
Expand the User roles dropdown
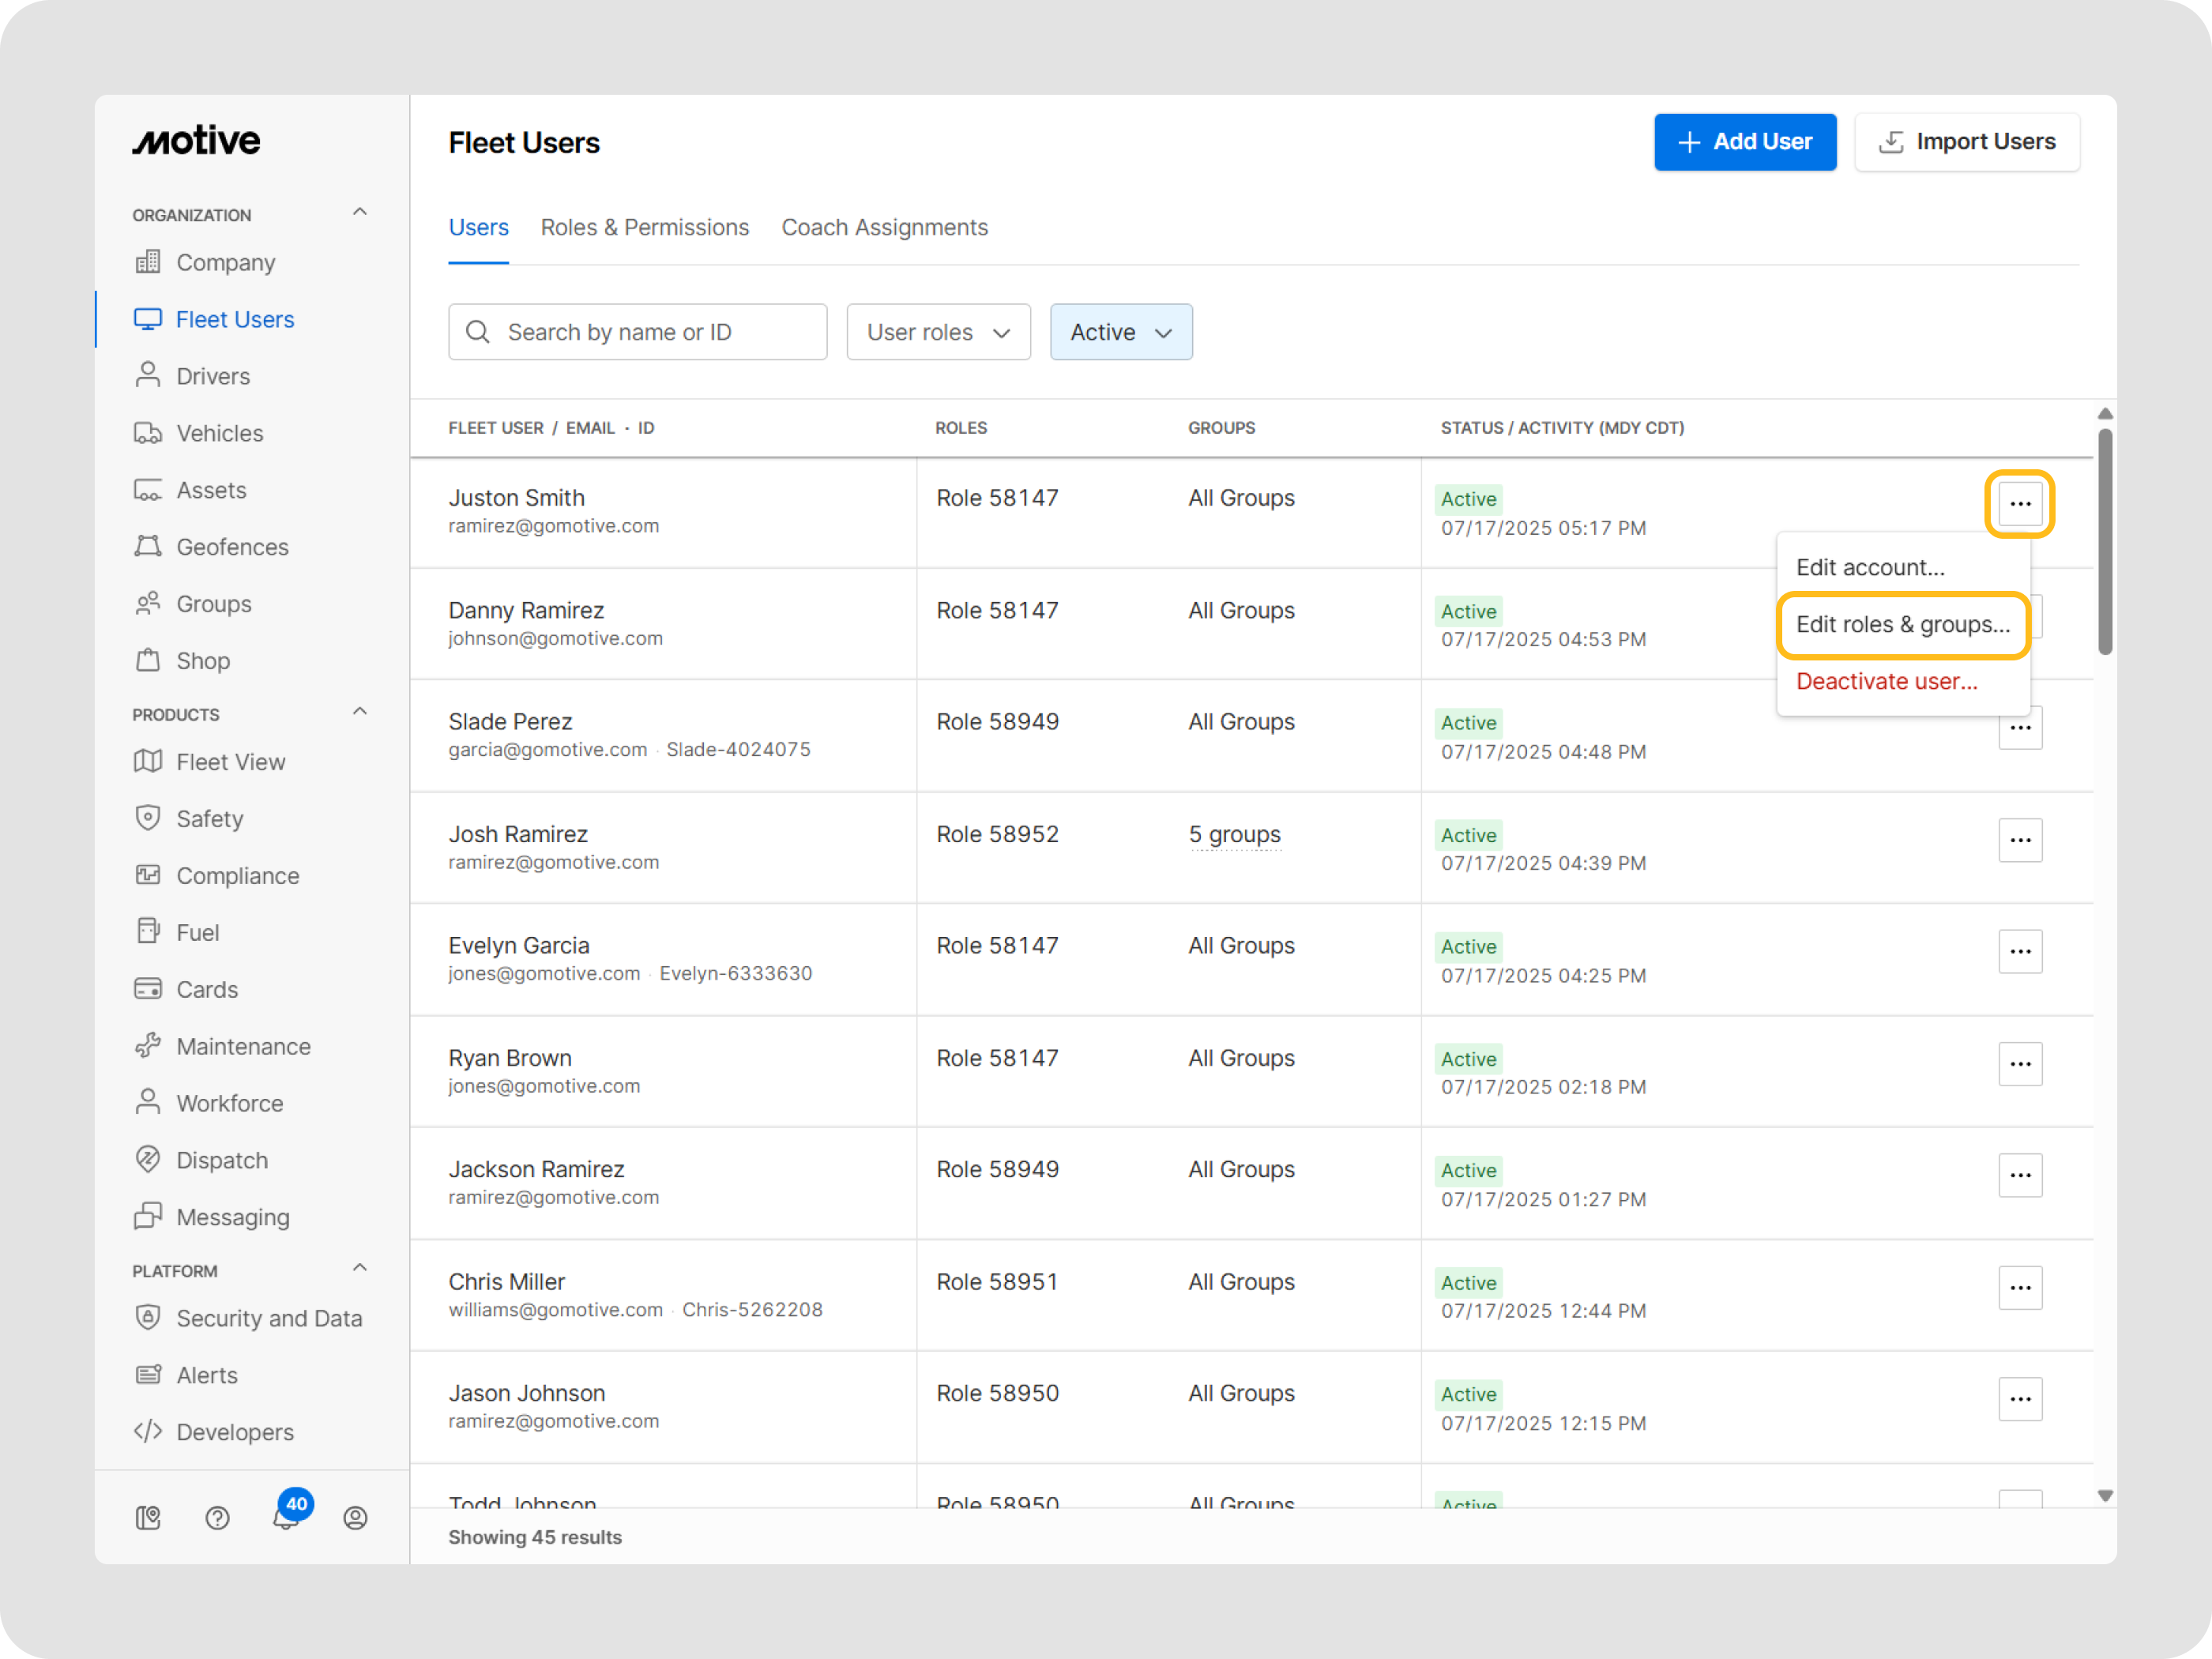point(937,332)
